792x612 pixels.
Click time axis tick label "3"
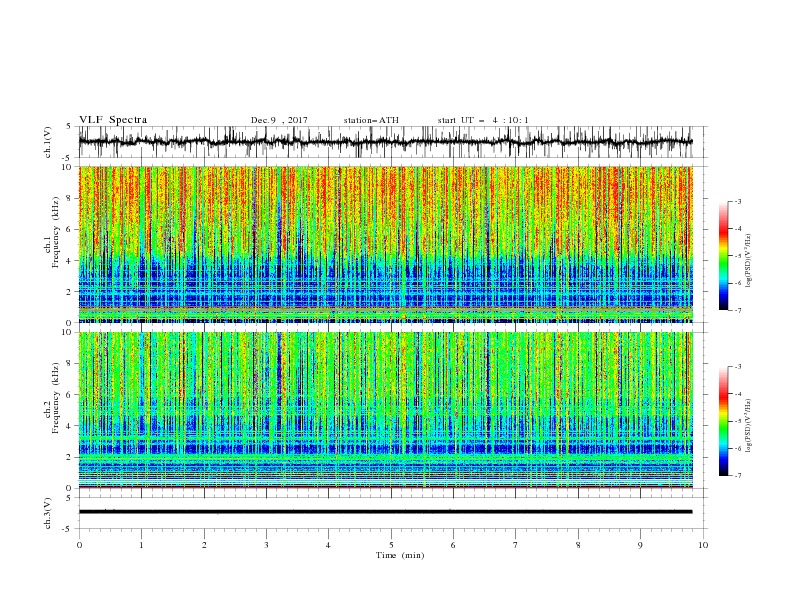tap(266, 545)
